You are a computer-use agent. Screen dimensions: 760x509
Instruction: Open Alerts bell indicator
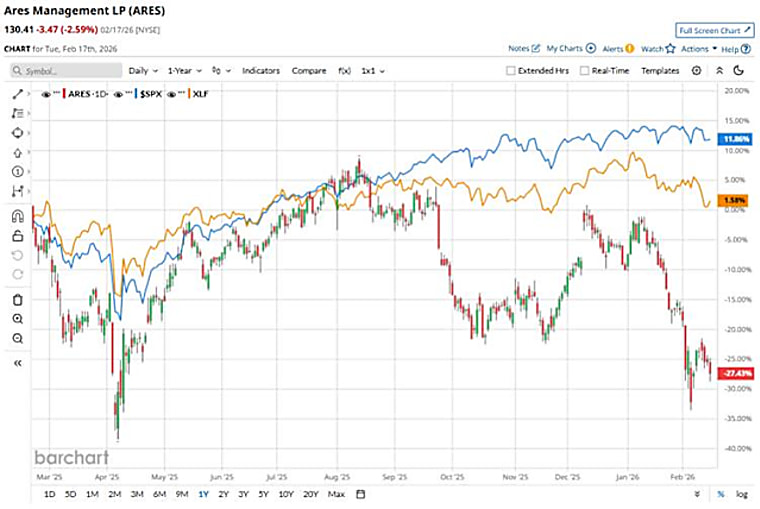(x=629, y=48)
